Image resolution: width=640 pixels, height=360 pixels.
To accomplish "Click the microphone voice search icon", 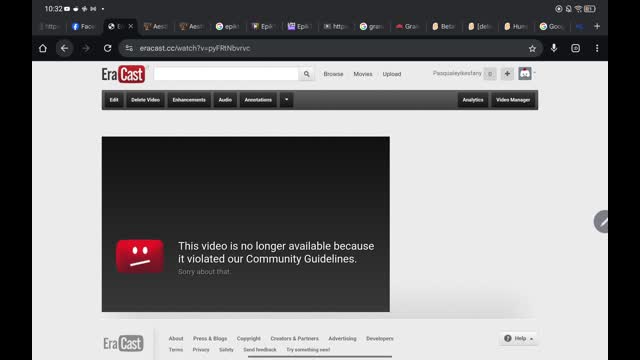I will [x=554, y=48].
